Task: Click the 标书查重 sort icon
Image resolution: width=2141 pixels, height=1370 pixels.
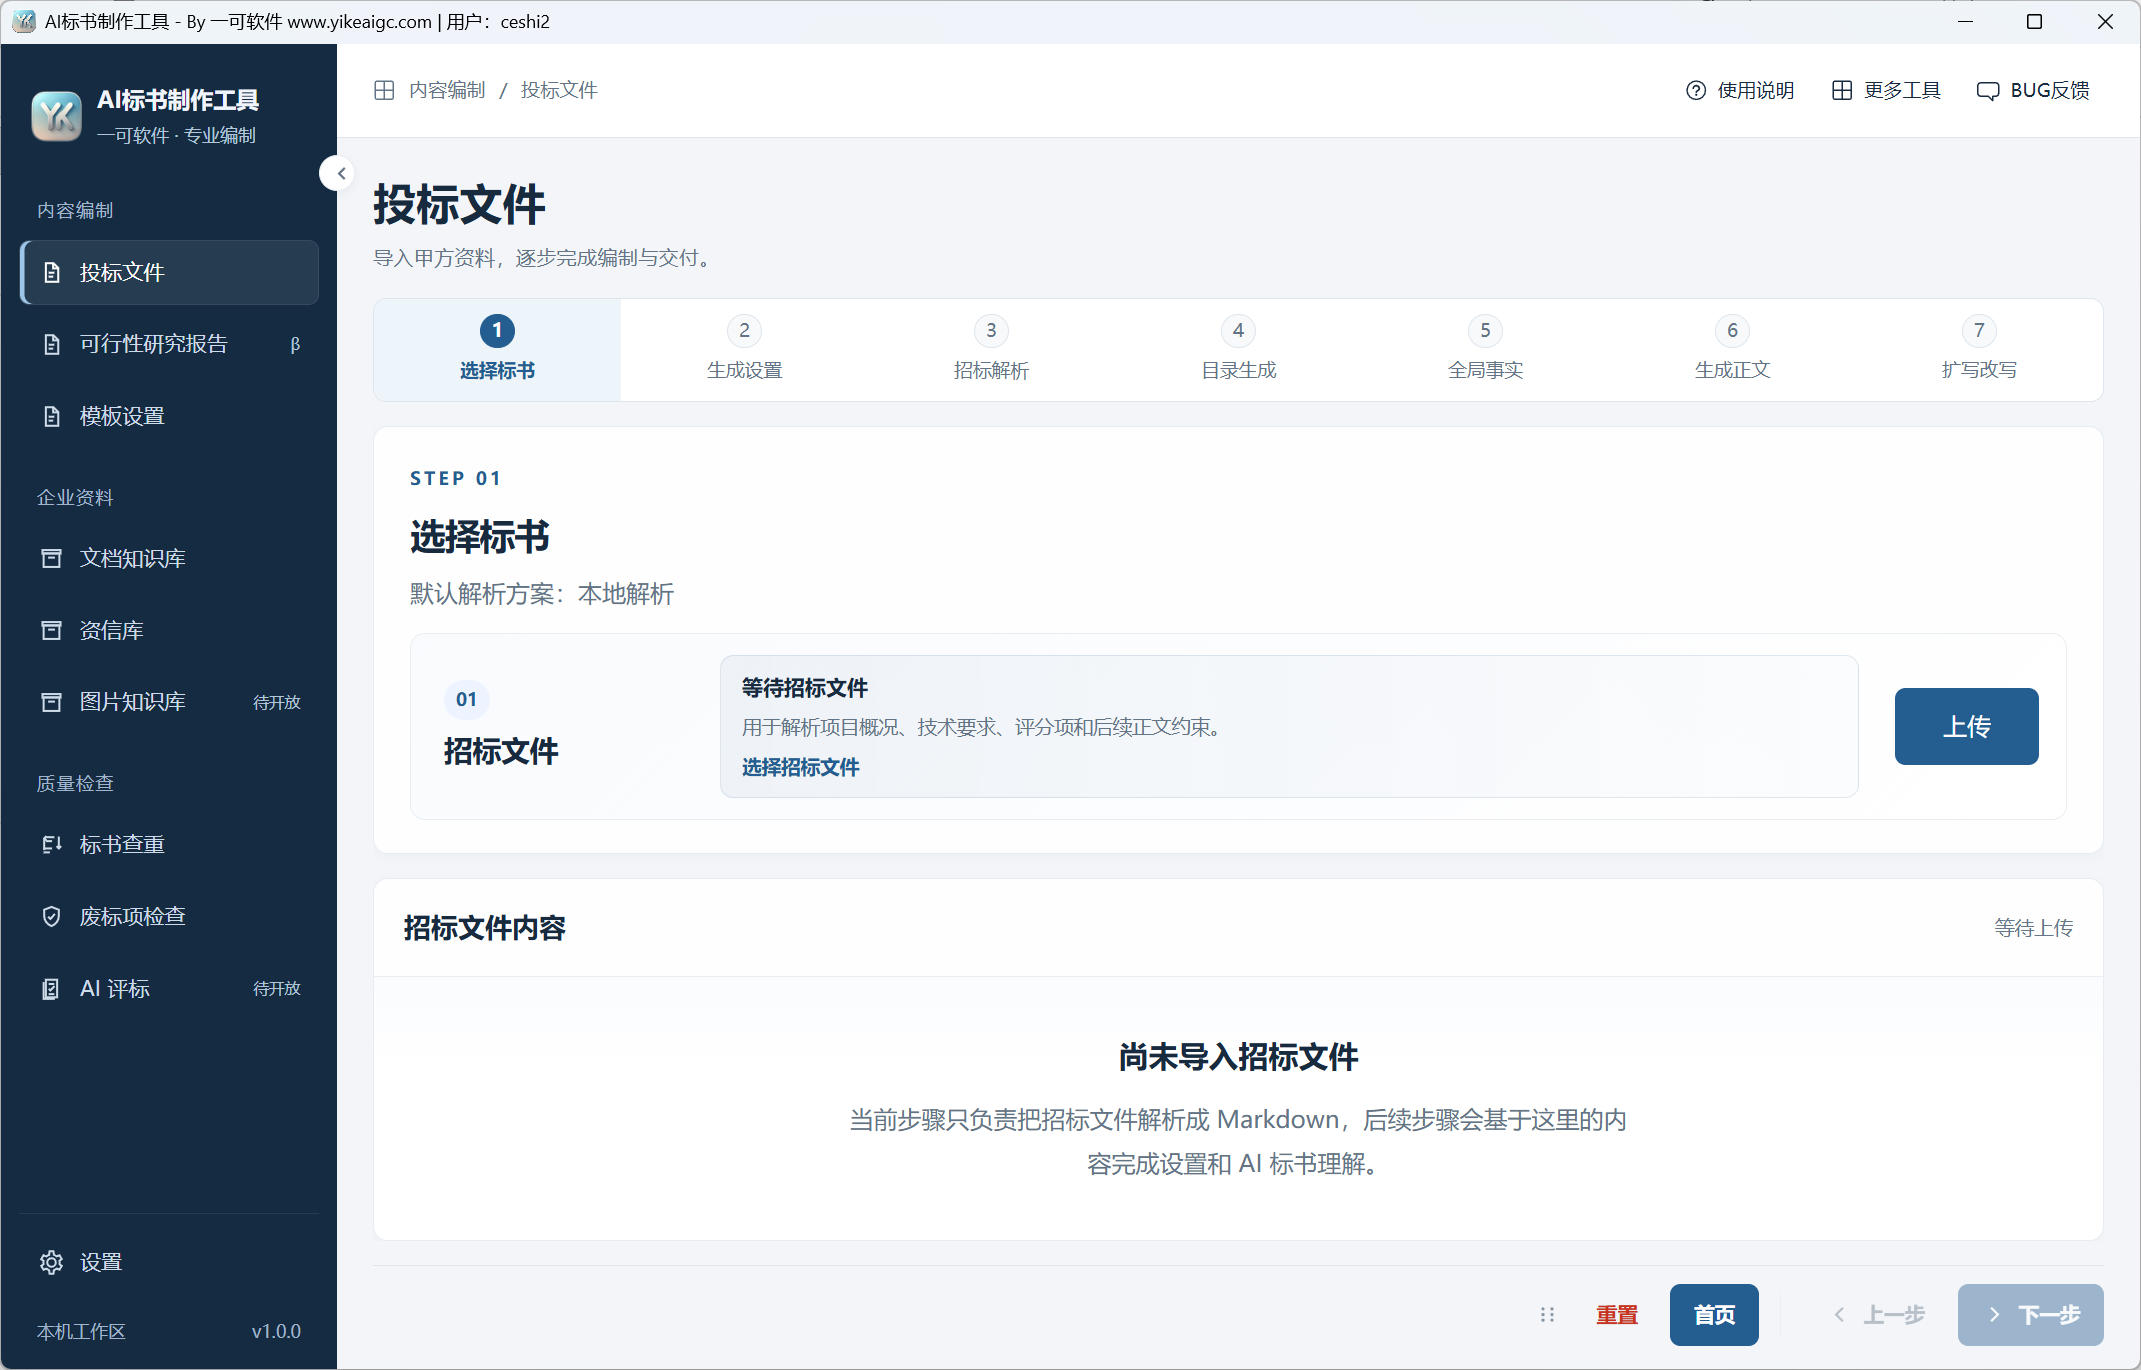Action: click(52, 845)
